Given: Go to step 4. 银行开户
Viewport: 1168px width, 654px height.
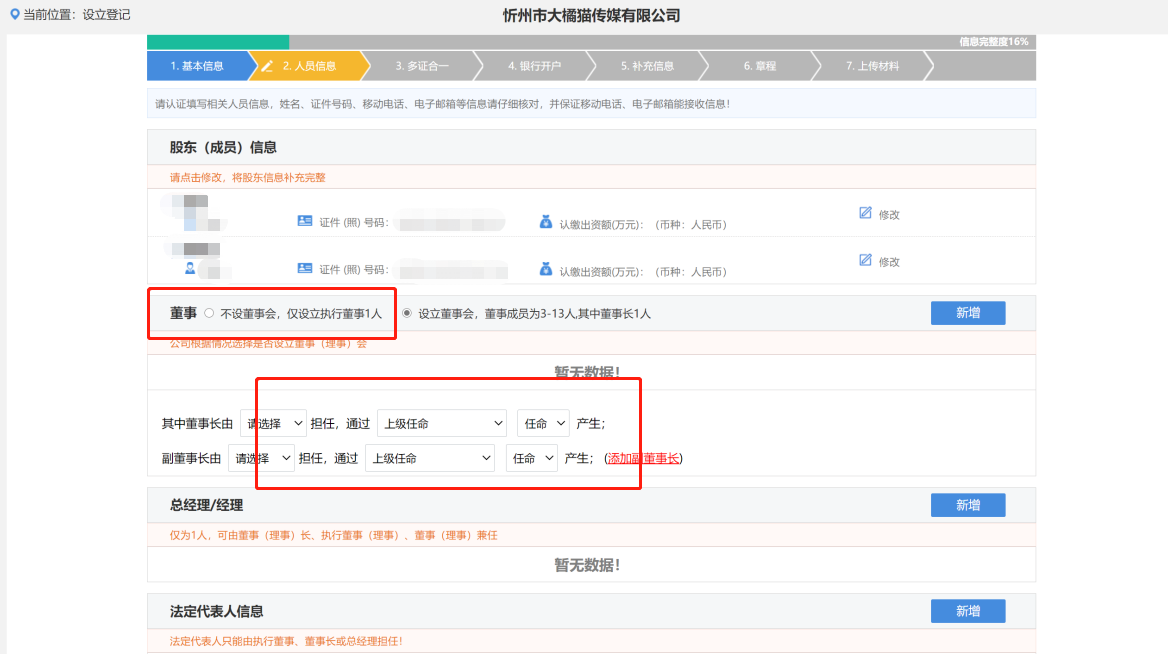Looking at the screenshot, I should coord(535,66).
